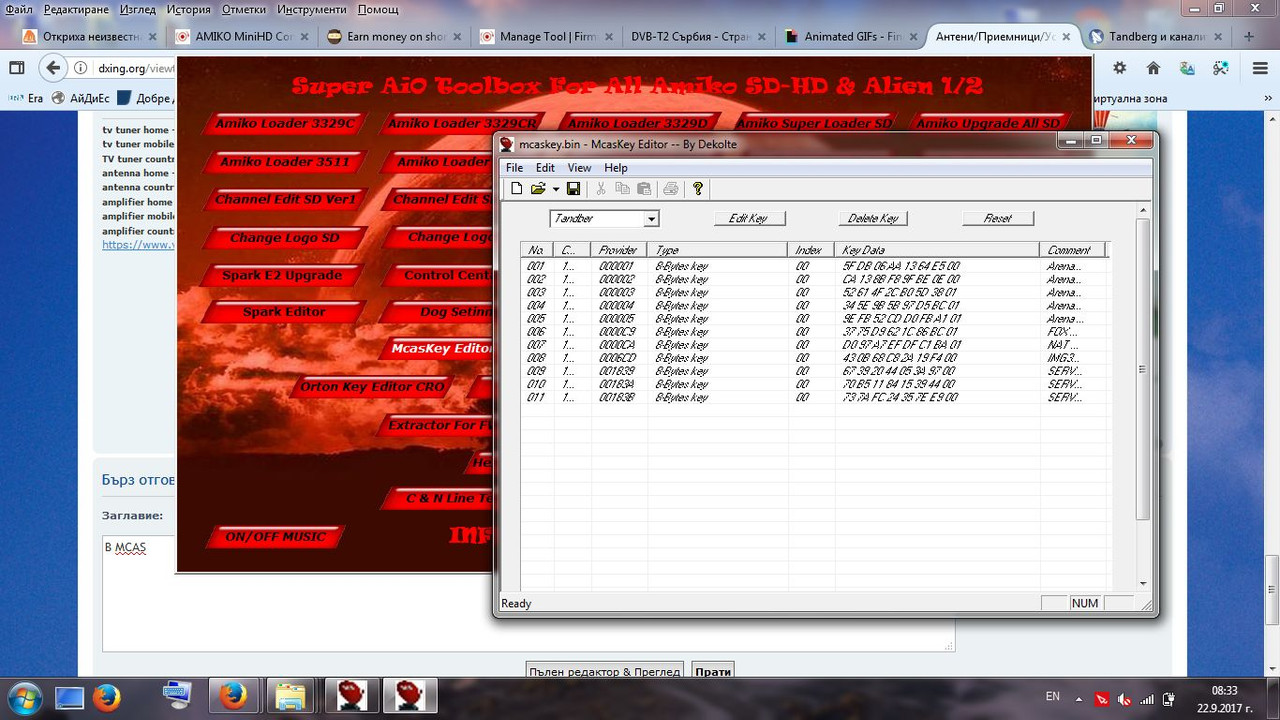Select key row 001 in the list
1280x720 pixels.
815,267
